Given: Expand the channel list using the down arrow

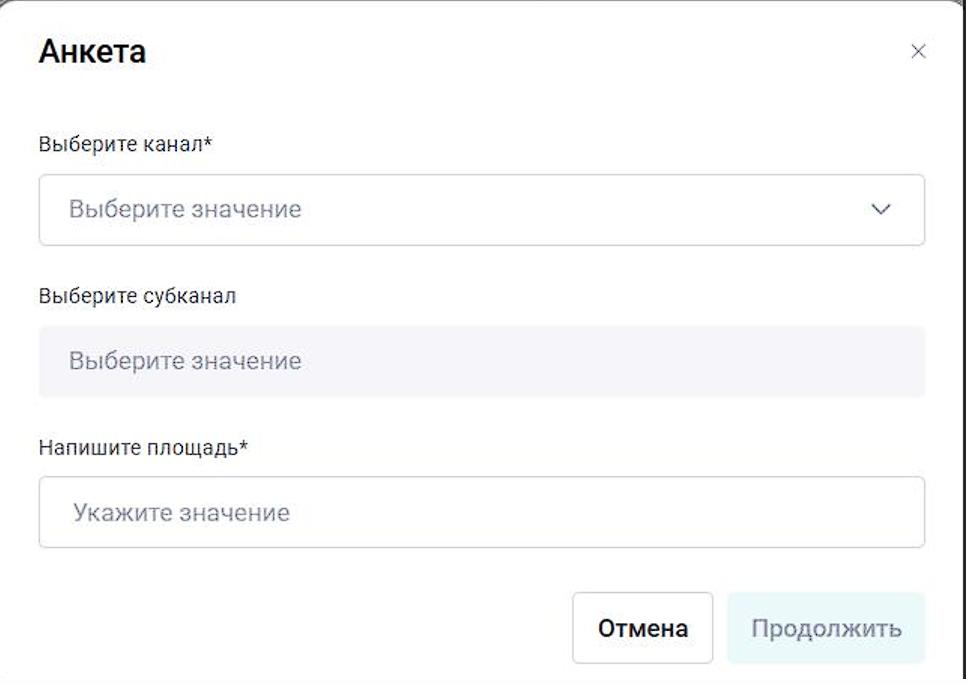Looking at the screenshot, I should point(880,210).
